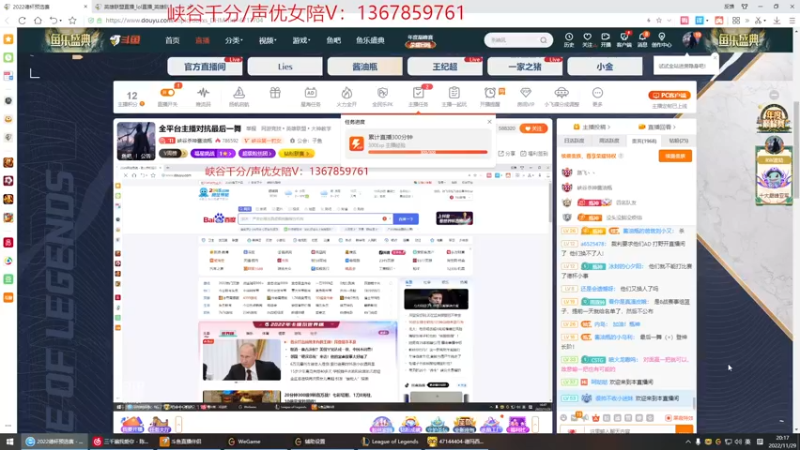Open the AD 星海任务 icon
The width and height of the screenshot is (800, 450).
pos(310,93)
